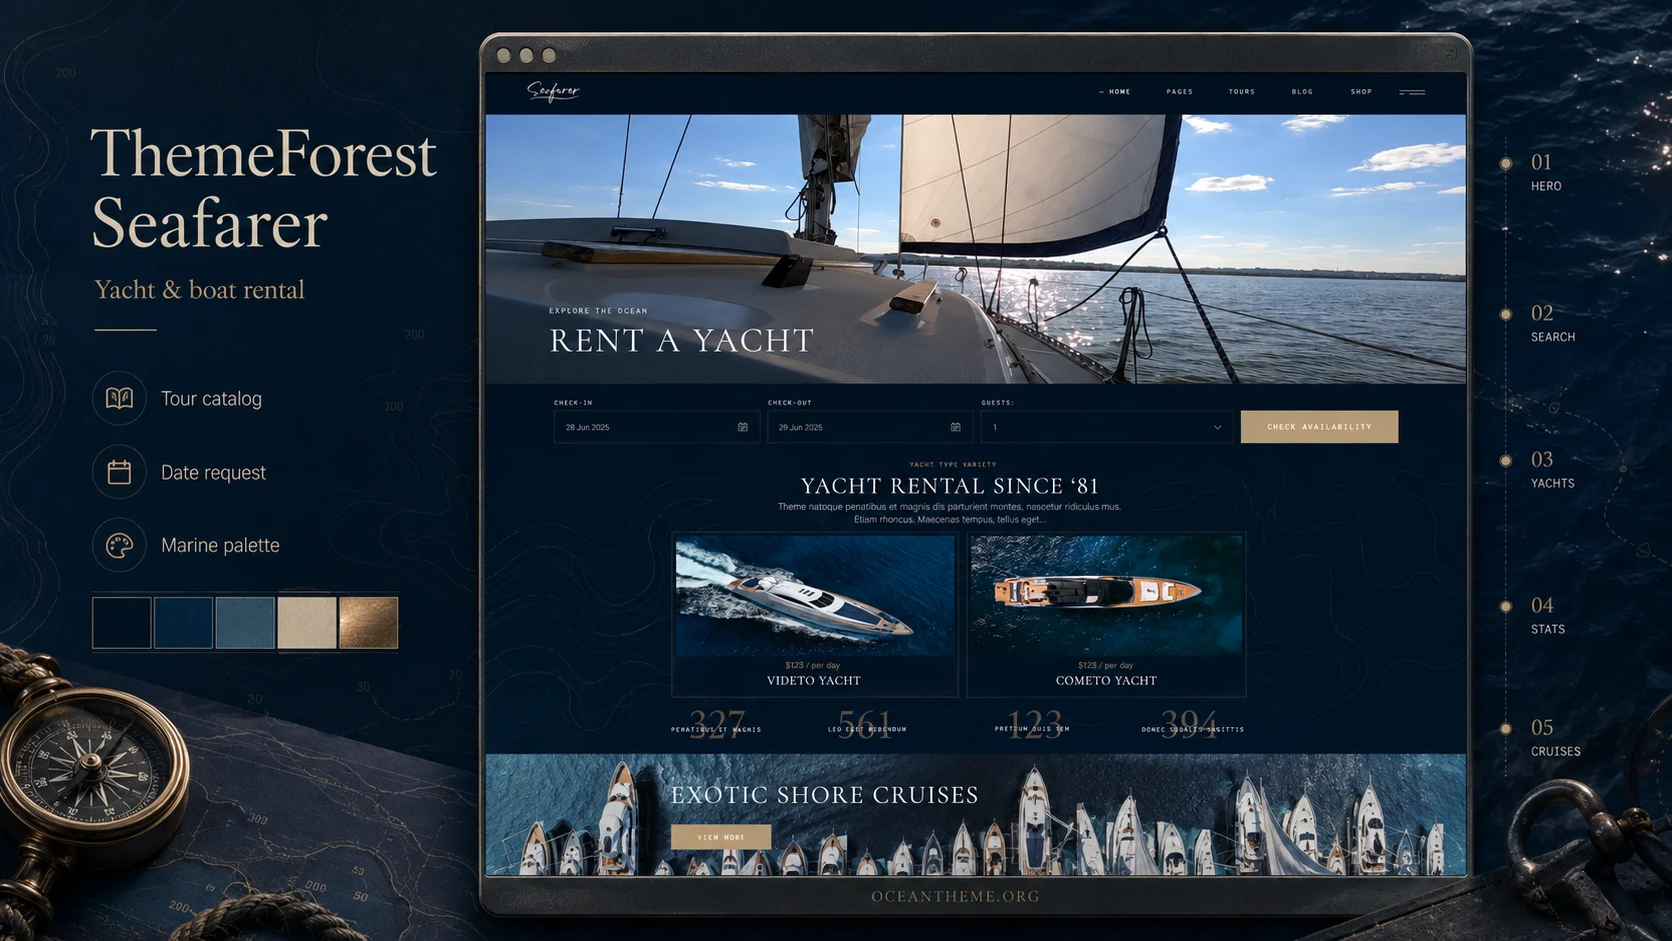This screenshot has height=941, width=1672.
Task: Click the Exotic Shore Cruises heading
Action: coord(825,795)
